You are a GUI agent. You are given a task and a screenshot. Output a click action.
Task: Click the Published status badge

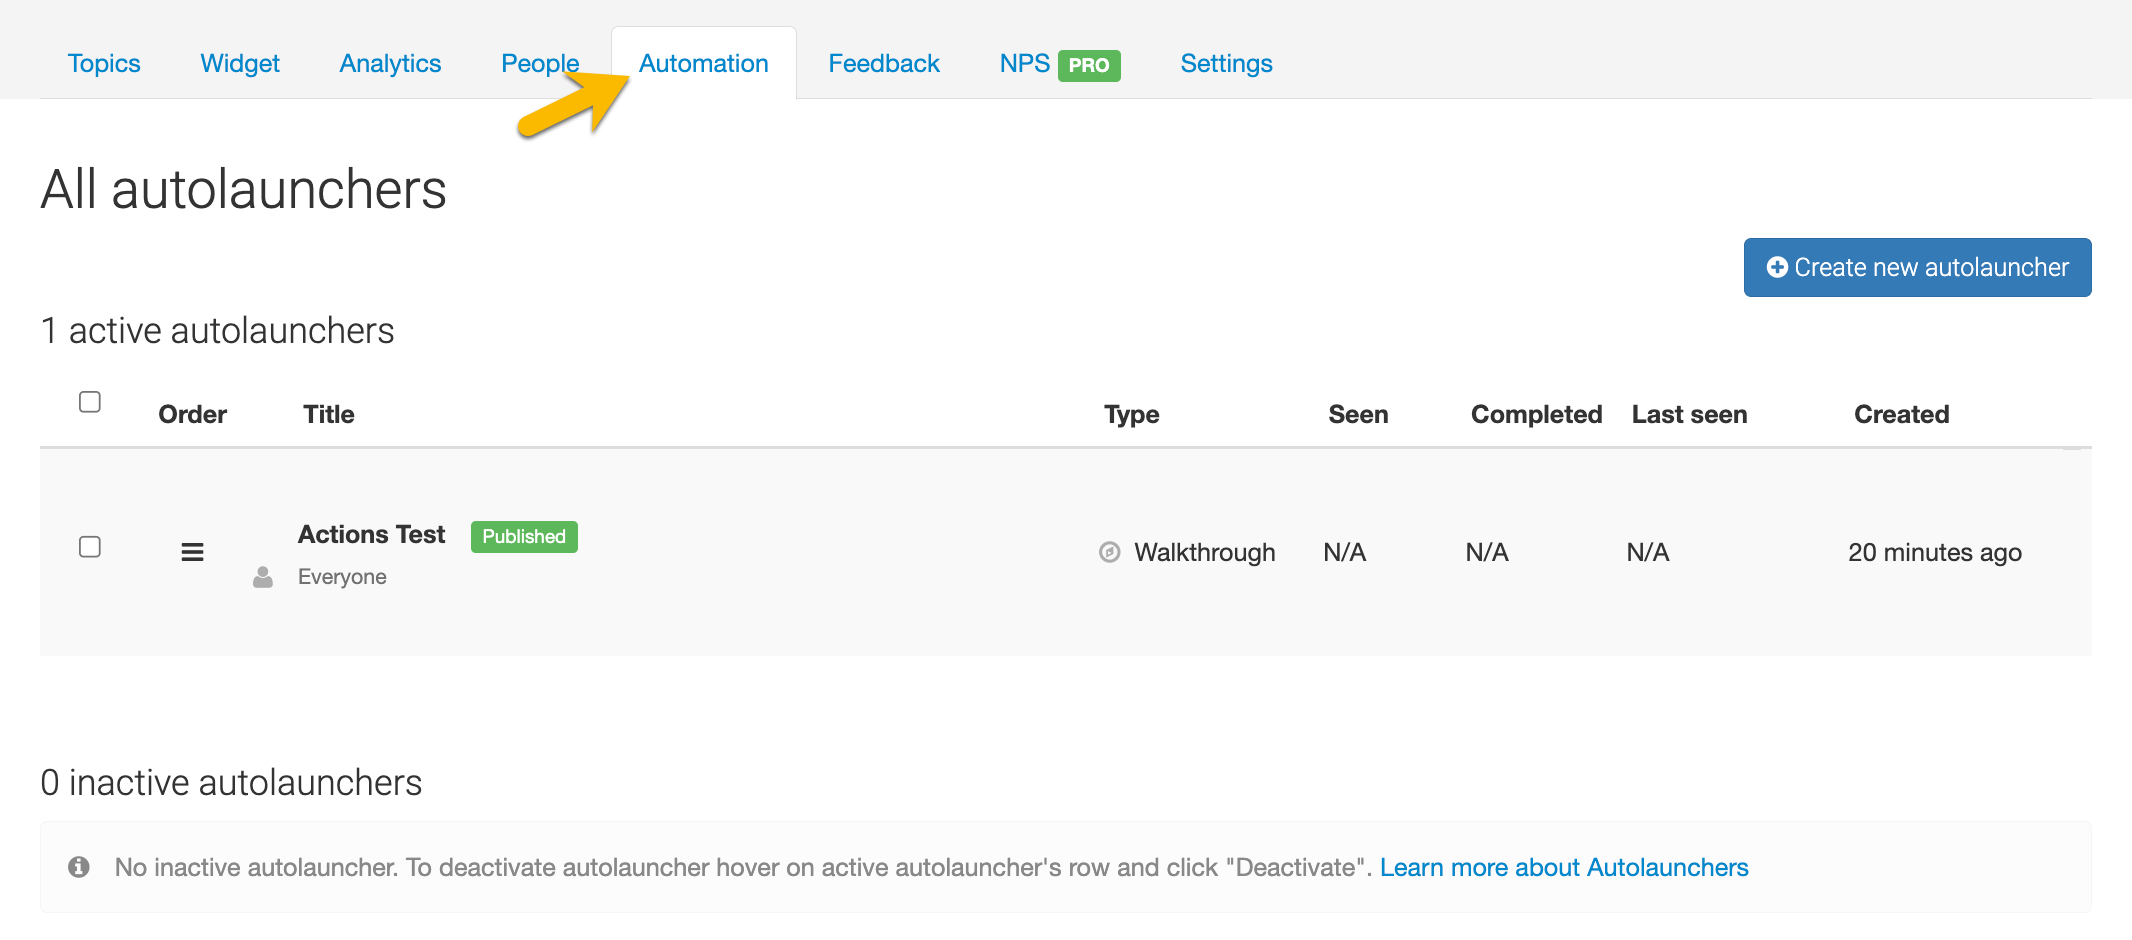(524, 537)
